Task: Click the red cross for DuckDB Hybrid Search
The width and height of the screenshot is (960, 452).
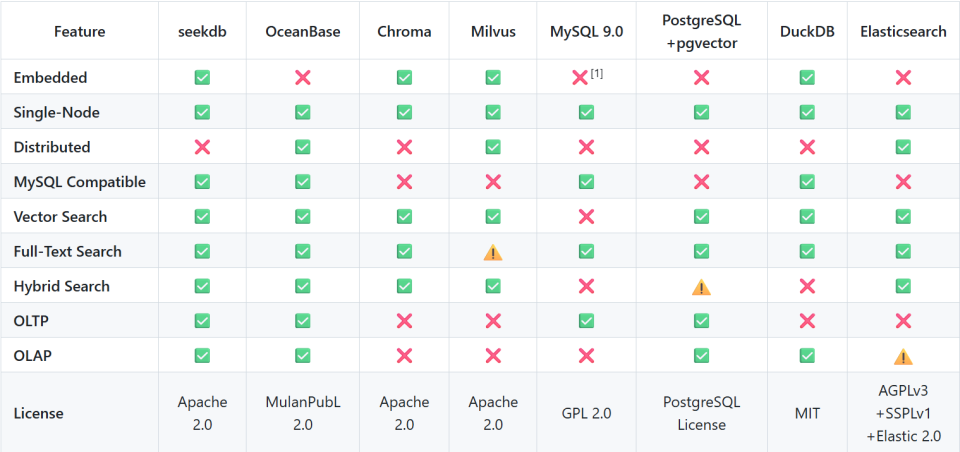Action: click(807, 287)
